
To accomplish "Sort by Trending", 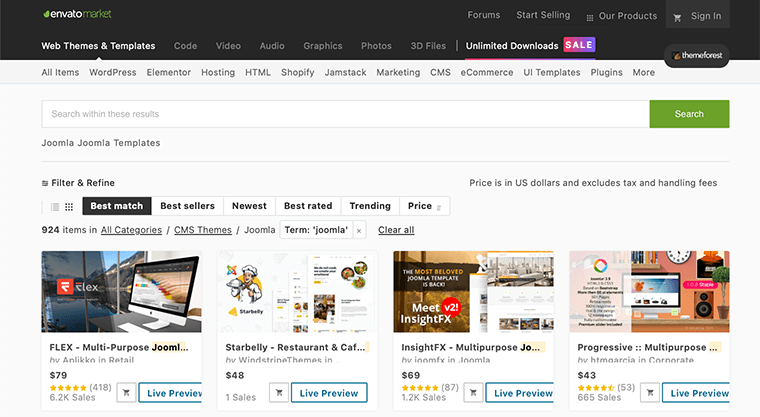I will (370, 206).
